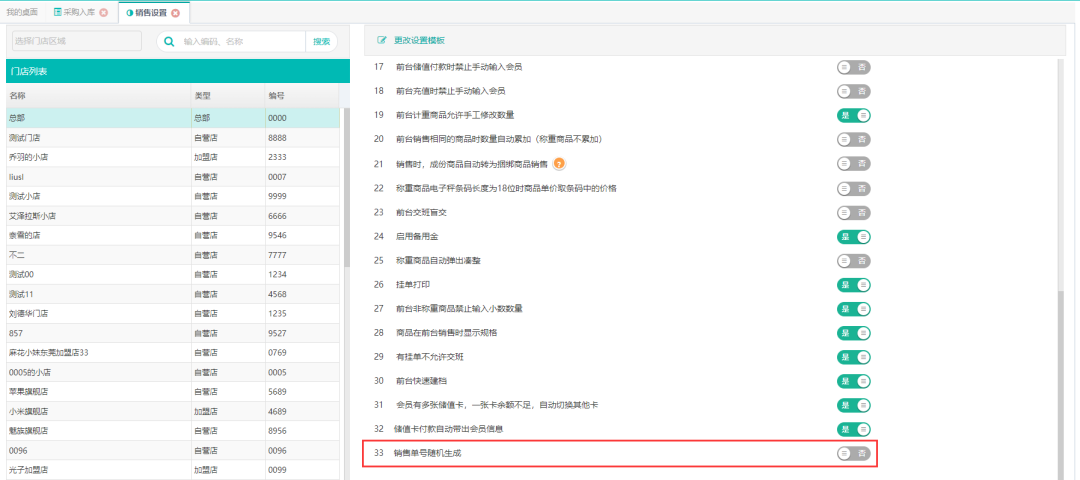Click 更改设置模板 link
This screenshot has height=480, width=1080.
click(x=419, y=40)
